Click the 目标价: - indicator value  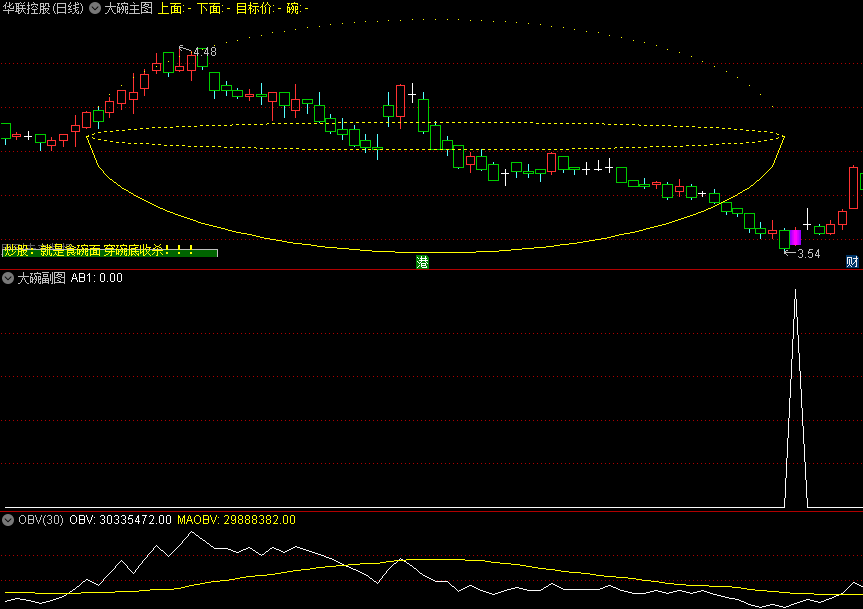258,8
